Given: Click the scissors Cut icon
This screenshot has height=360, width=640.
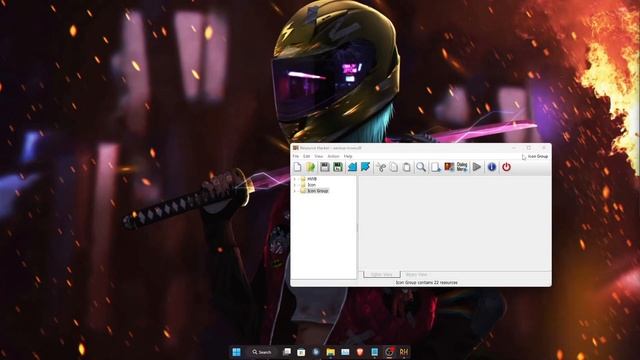Looking at the screenshot, I should click(x=380, y=167).
